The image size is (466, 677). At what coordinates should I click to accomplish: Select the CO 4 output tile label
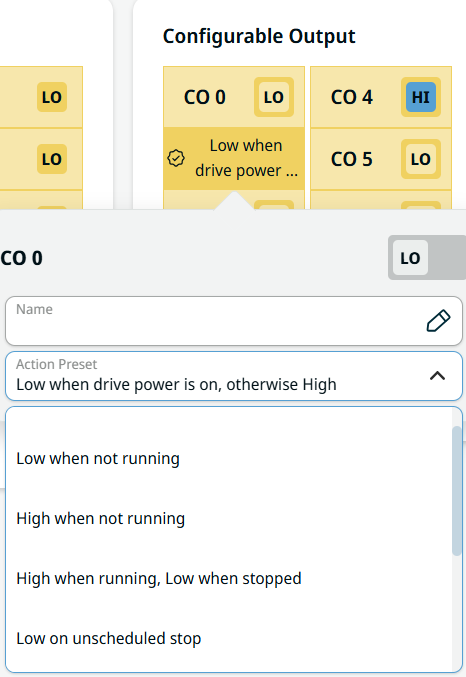[352, 97]
